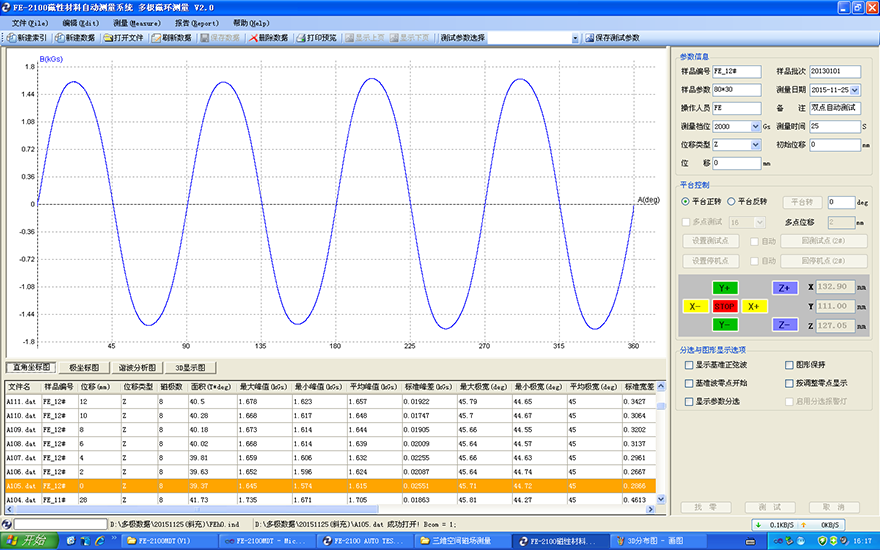Open 编辑(Edit) menu
880x550 pixels.
click(x=81, y=23)
